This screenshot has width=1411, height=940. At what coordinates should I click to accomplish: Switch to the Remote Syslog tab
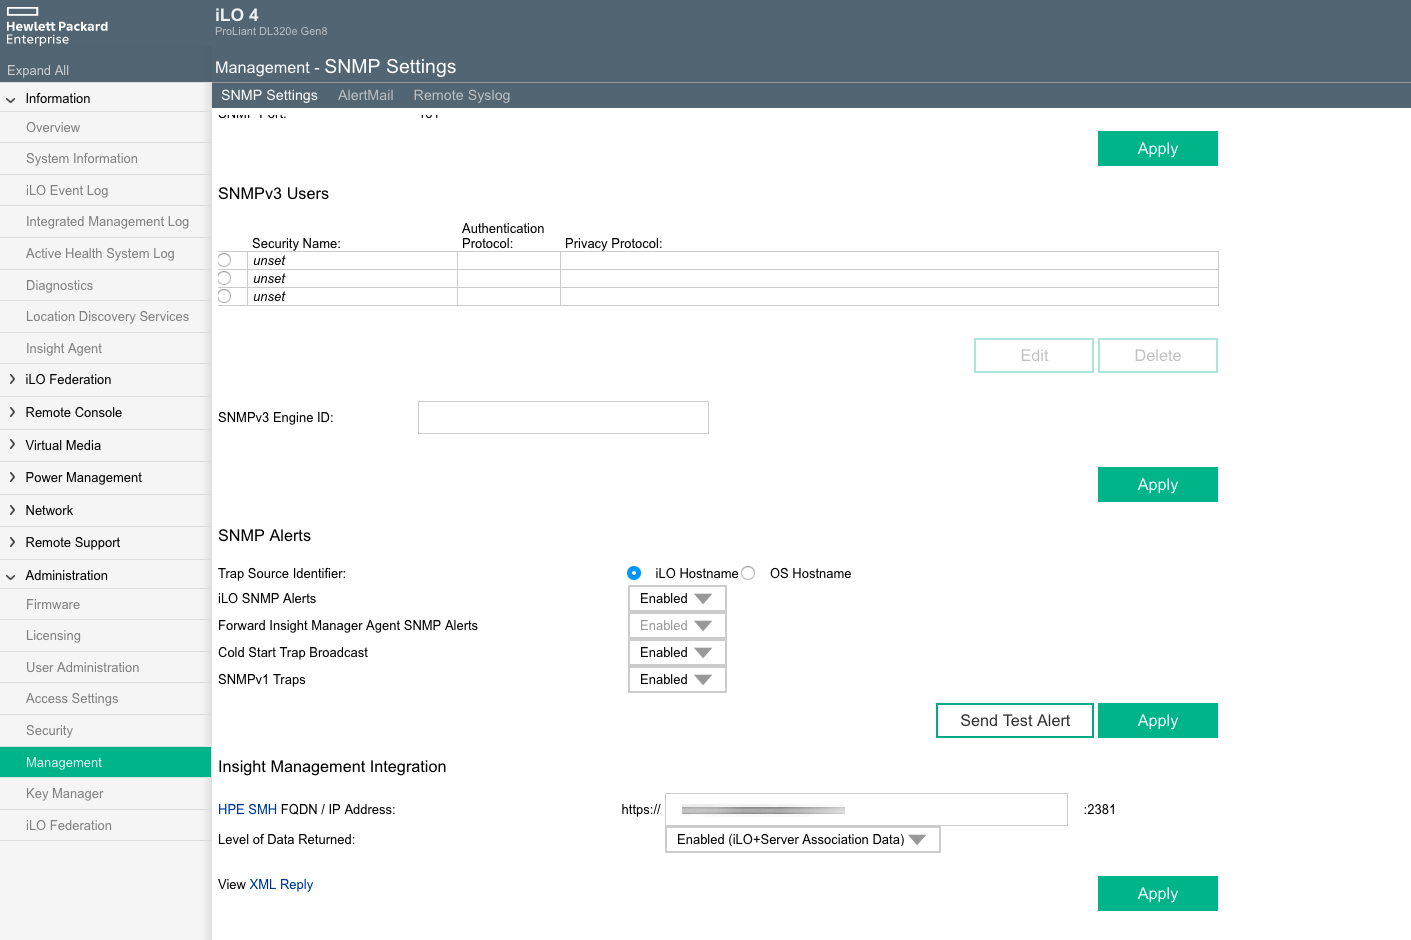[x=462, y=95]
